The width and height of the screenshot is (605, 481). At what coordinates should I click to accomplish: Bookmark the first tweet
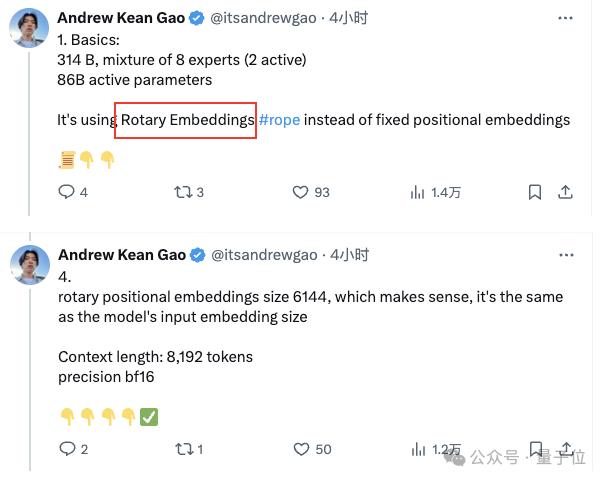(x=535, y=192)
